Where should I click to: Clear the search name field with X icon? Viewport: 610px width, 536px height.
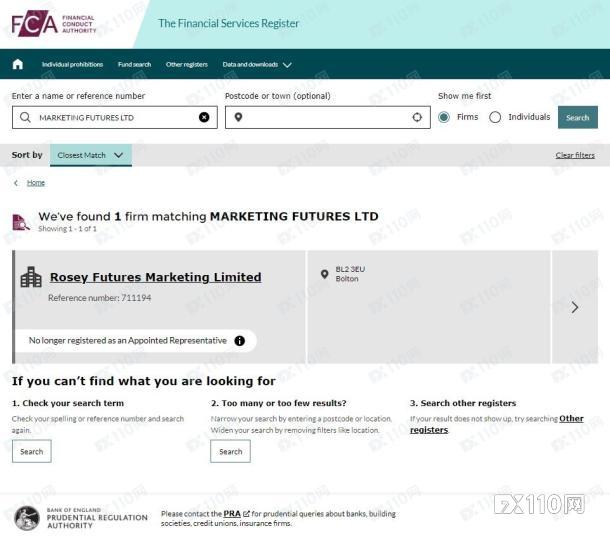coord(204,117)
